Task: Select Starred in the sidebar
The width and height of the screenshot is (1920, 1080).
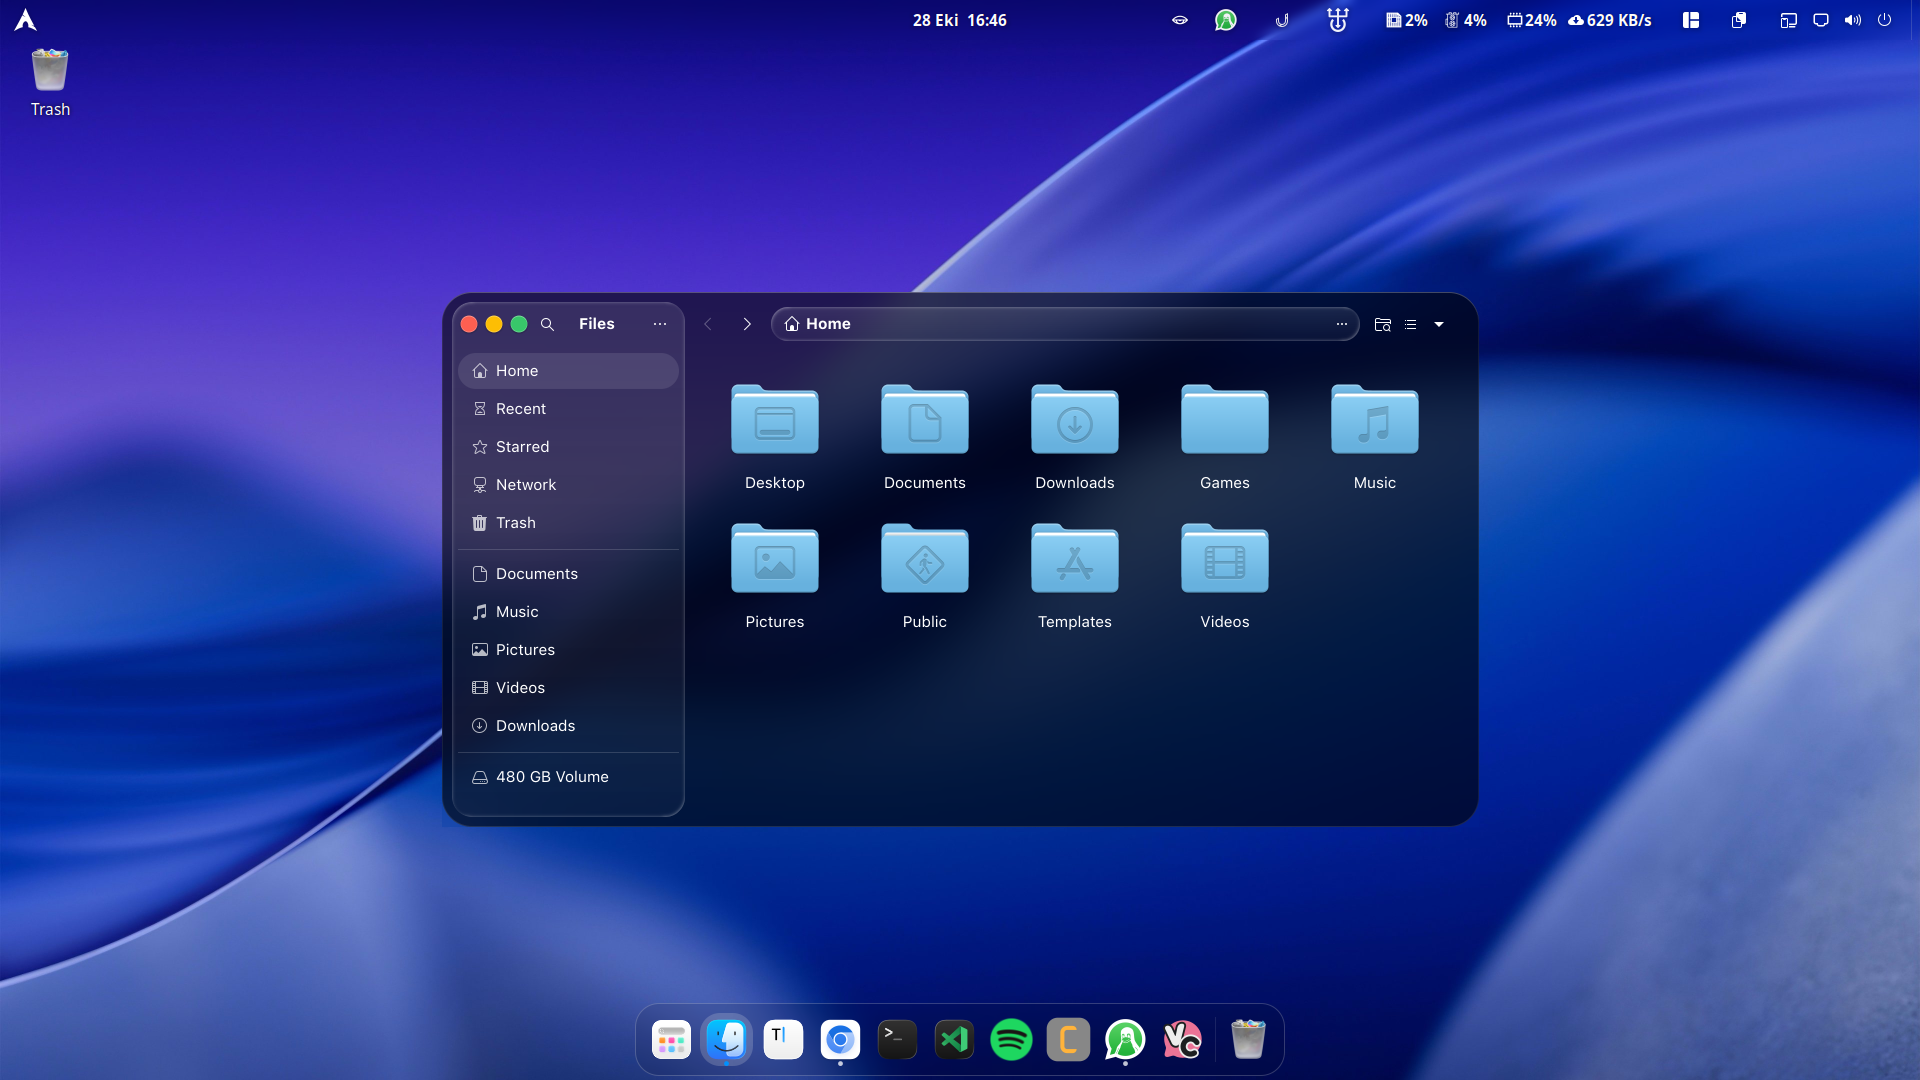Action: (568, 447)
